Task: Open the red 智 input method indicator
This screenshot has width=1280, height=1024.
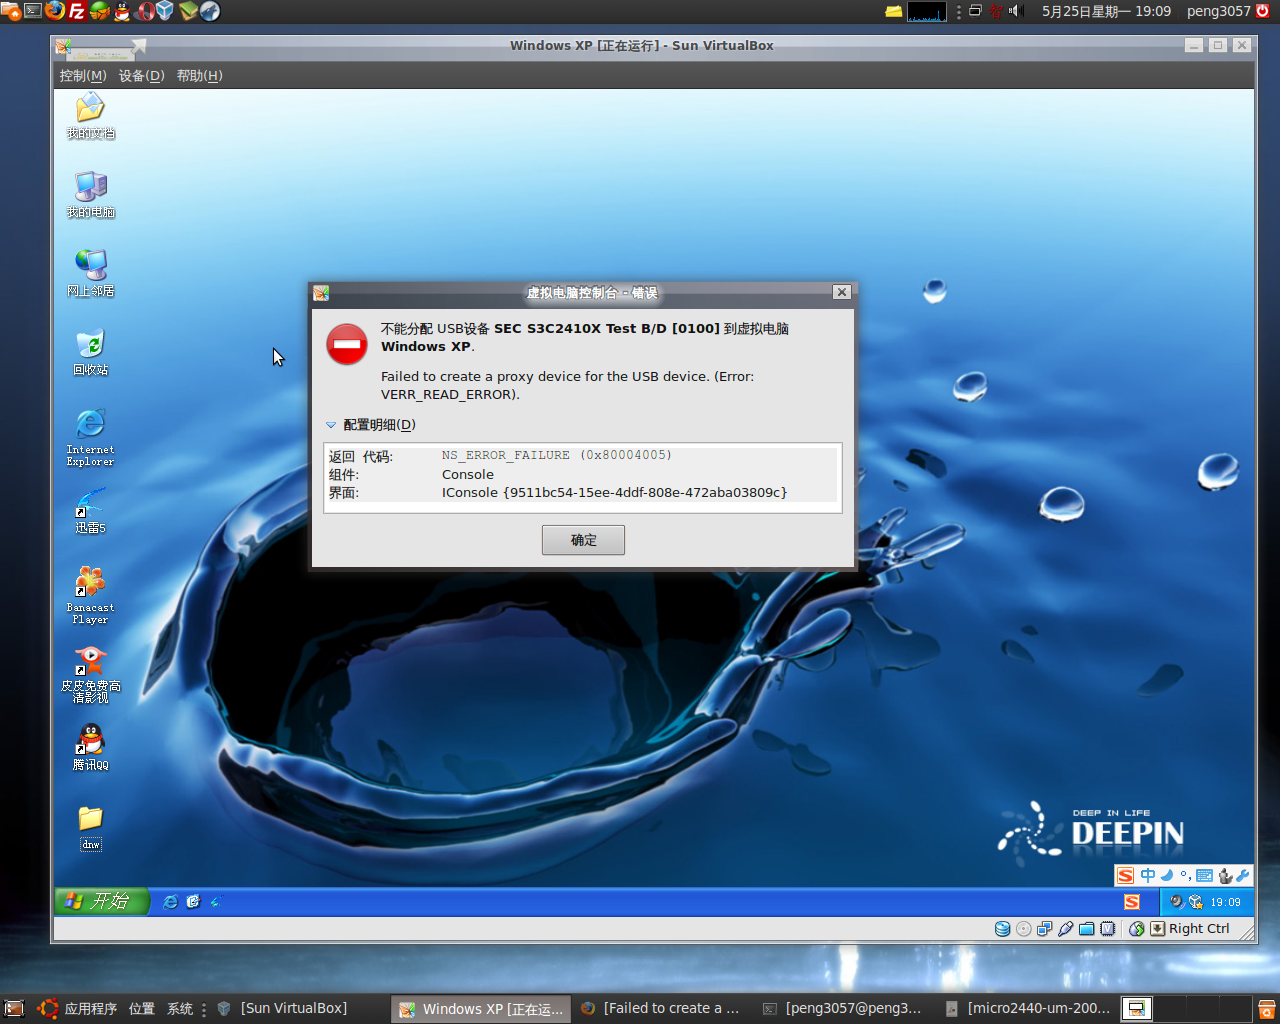Action: pyautogui.click(x=996, y=11)
